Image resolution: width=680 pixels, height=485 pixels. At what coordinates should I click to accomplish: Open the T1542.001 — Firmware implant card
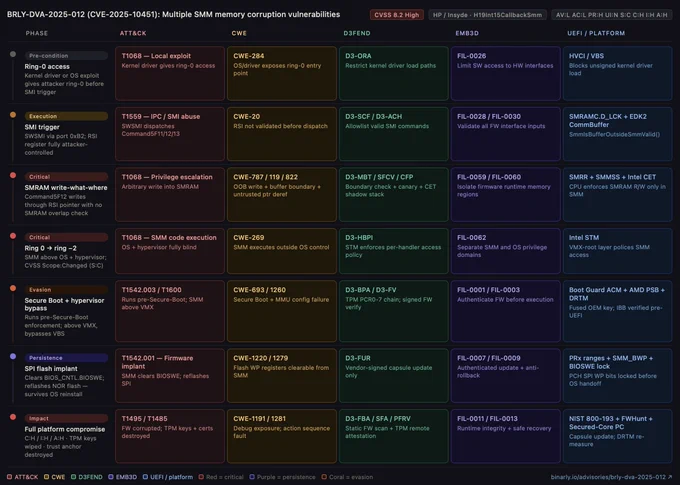(170, 376)
